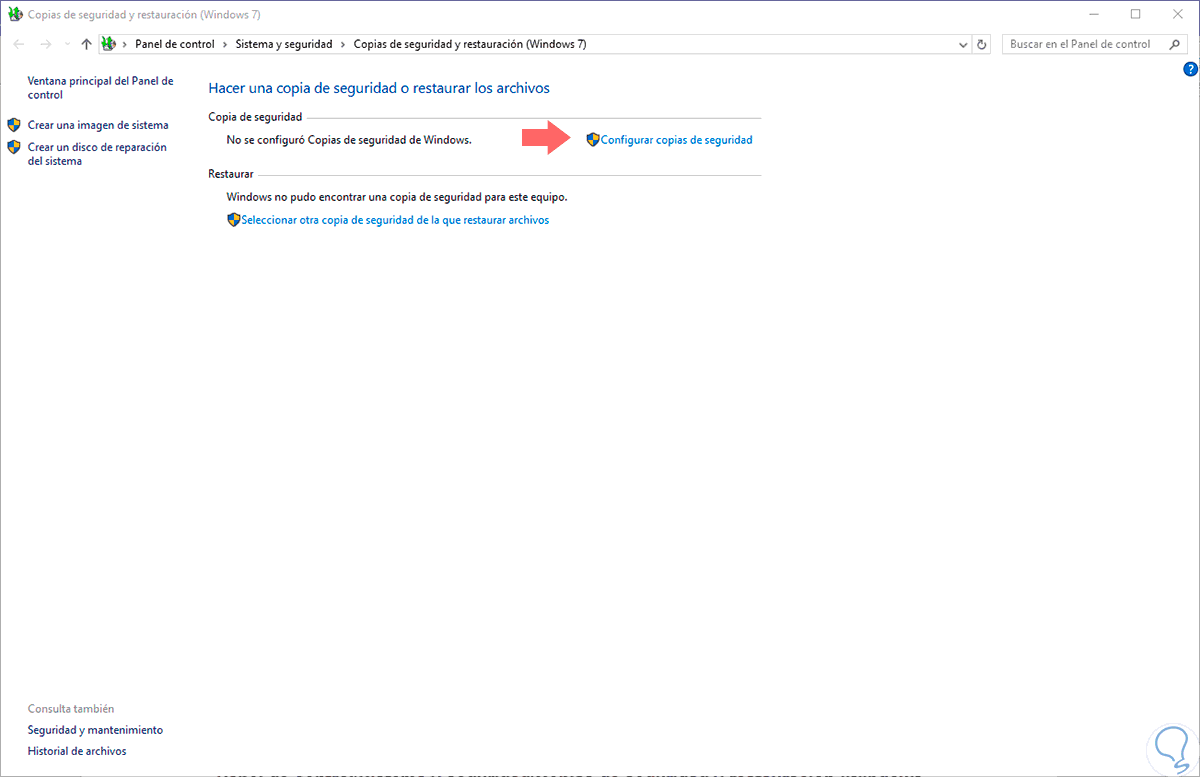This screenshot has width=1200, height=777.
Task: Click shield icon beside 'Seleccionar otra copia de seguridad'
Action: point(233,220)
